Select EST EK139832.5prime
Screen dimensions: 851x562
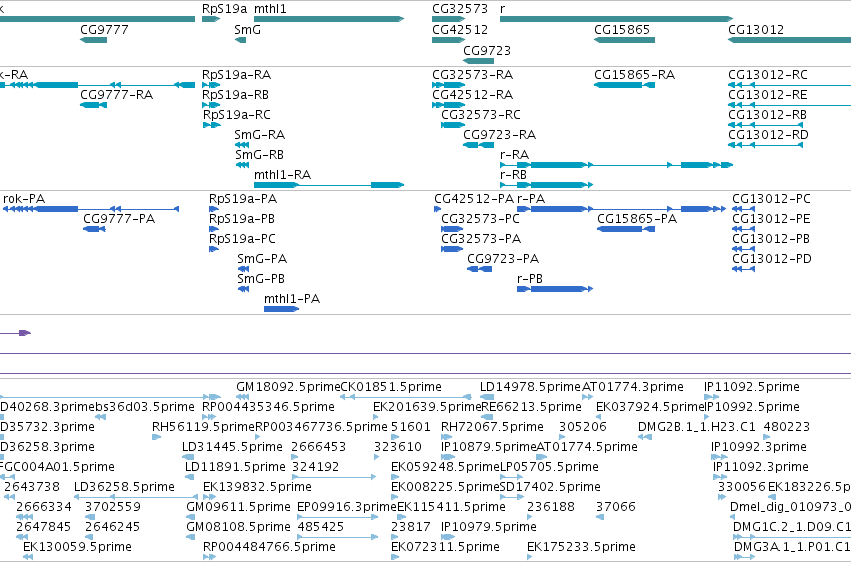point(209,497)
